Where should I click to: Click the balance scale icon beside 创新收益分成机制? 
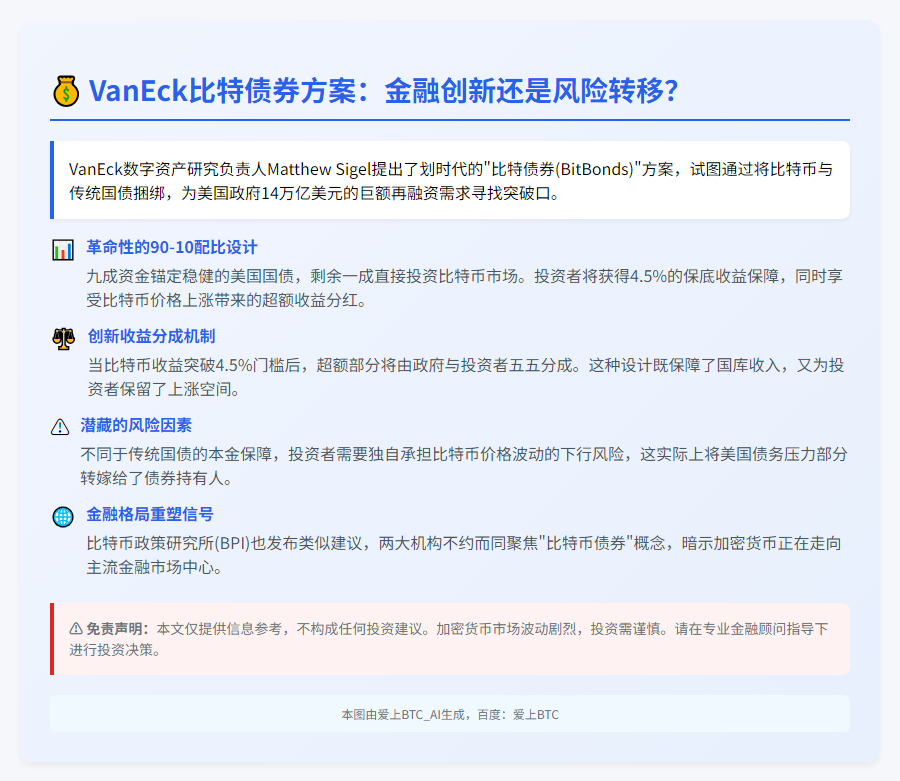click(x=63, y=339)
